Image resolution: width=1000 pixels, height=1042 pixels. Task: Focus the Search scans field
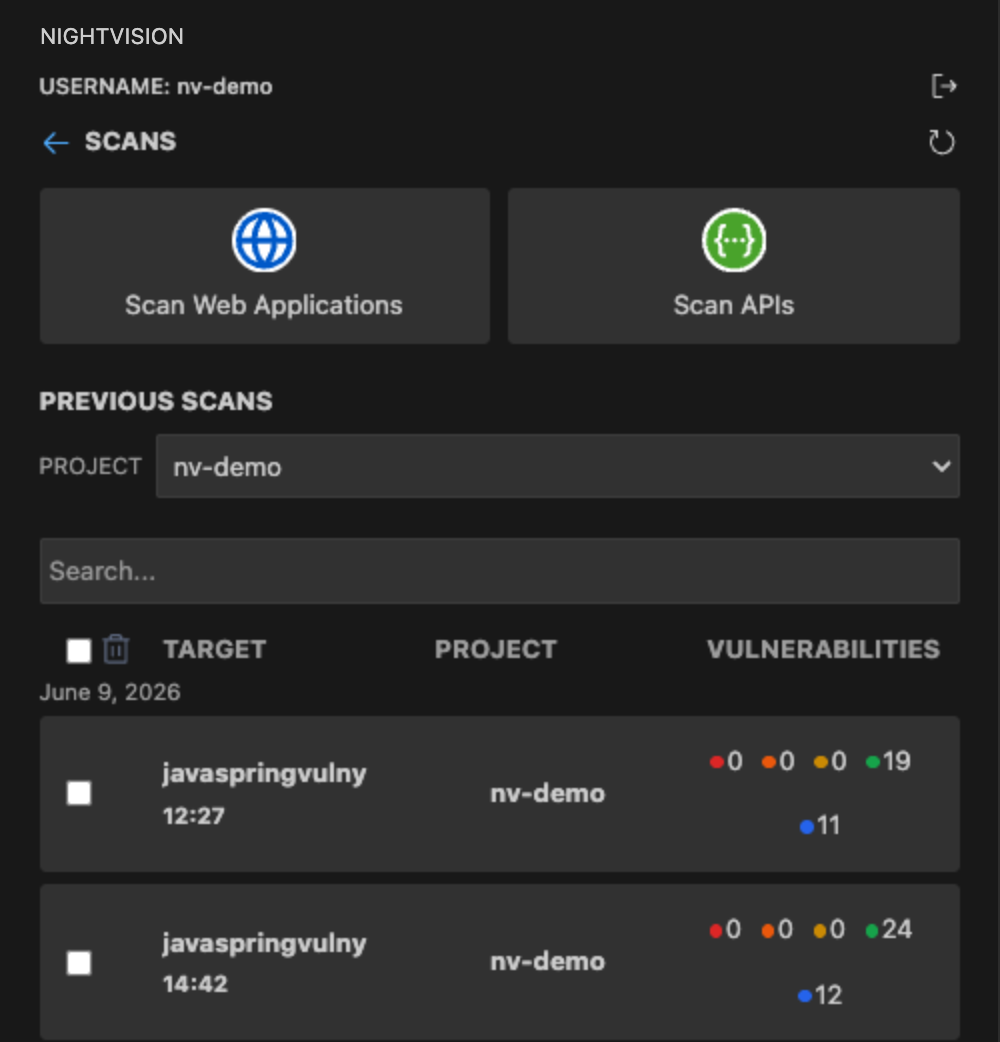click(500, 571)
